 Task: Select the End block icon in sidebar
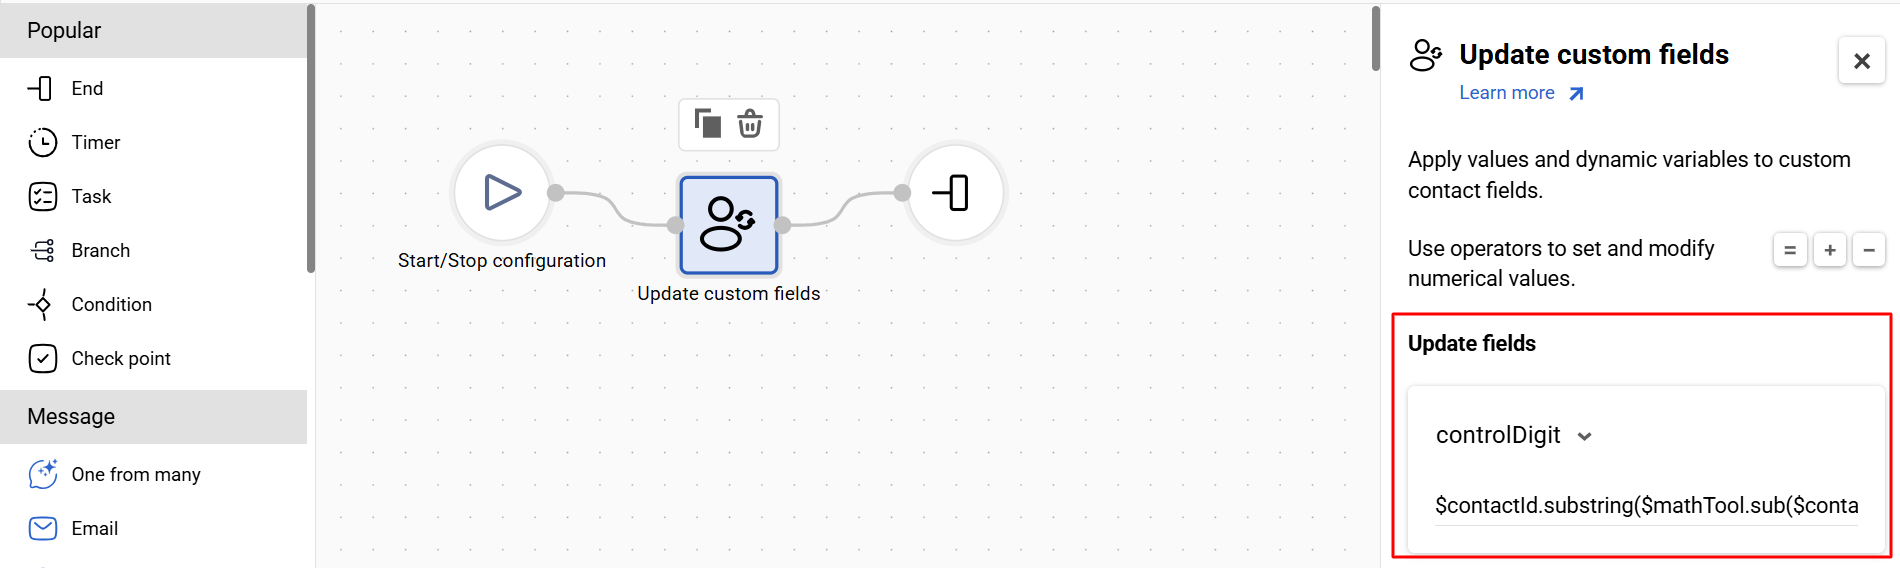(x=41, y=88)
